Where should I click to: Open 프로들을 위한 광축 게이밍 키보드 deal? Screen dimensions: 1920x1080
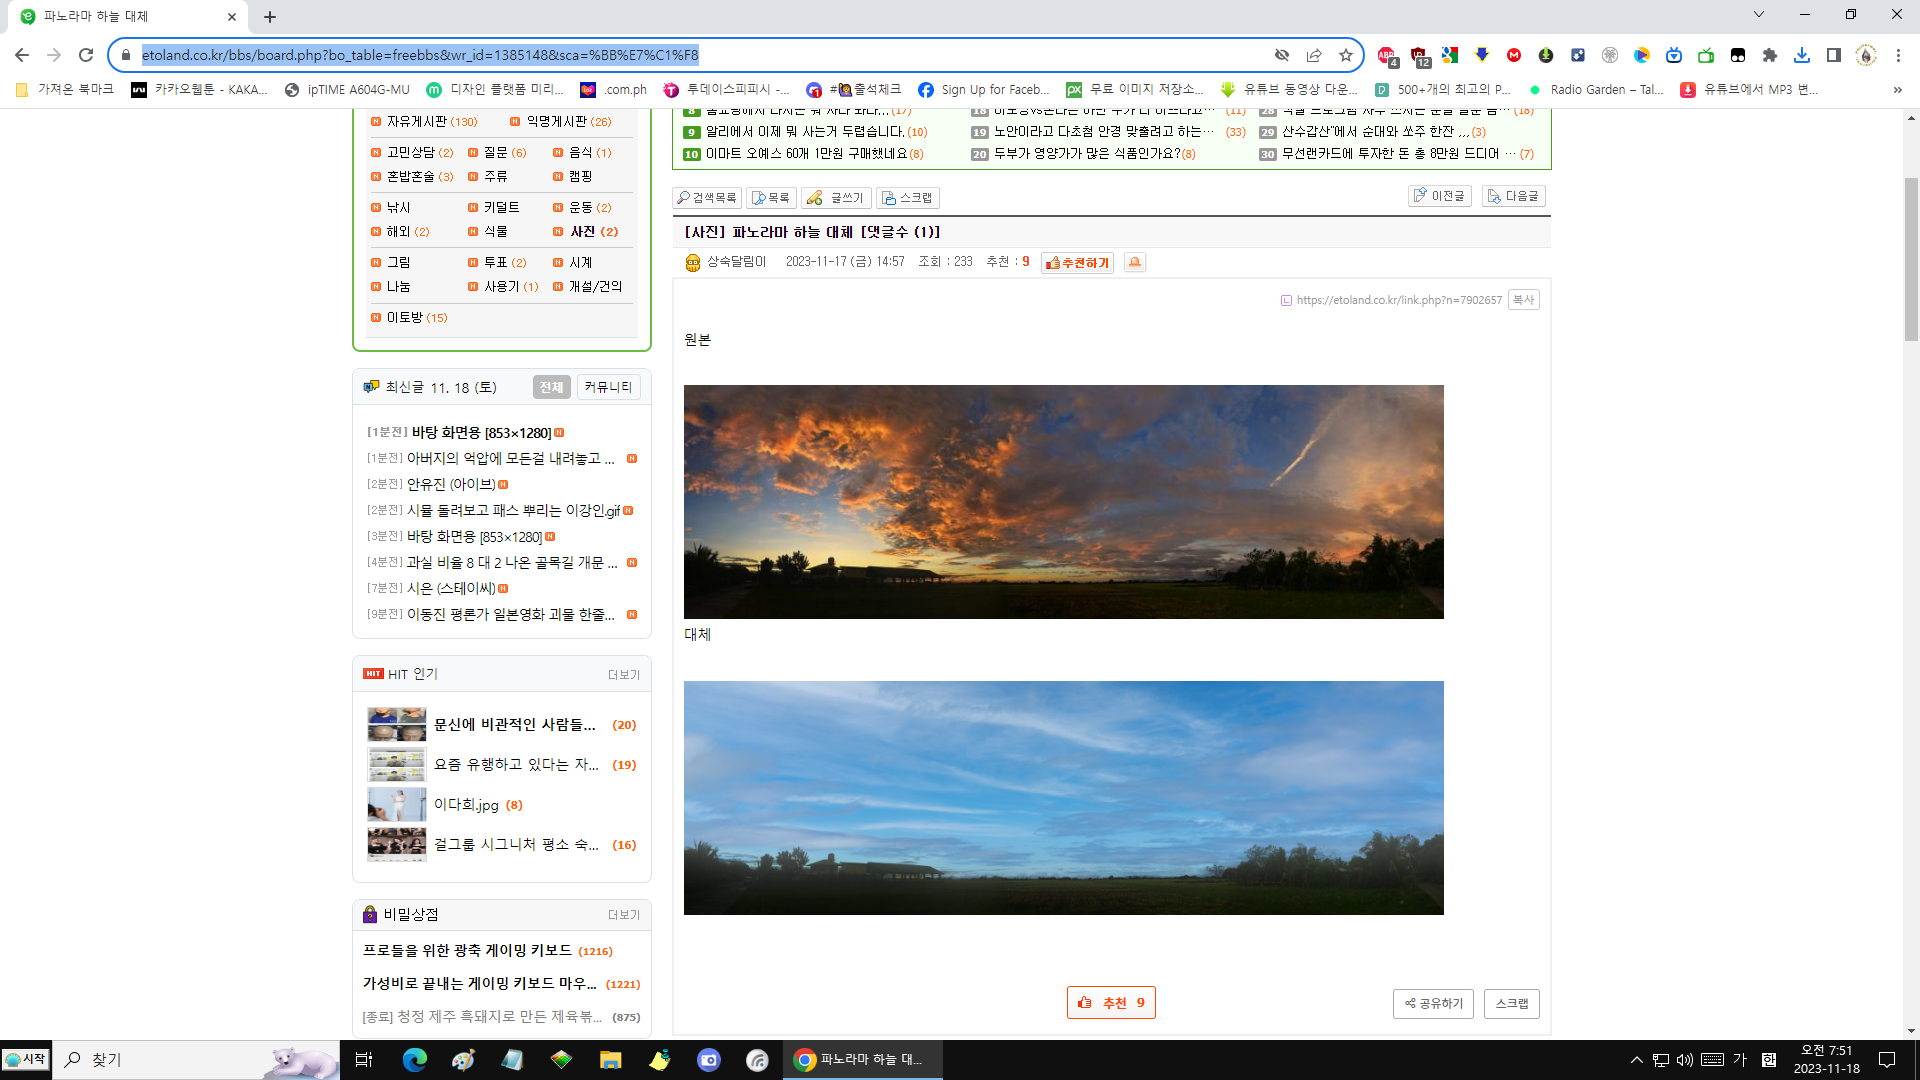[x=467, y=950]
